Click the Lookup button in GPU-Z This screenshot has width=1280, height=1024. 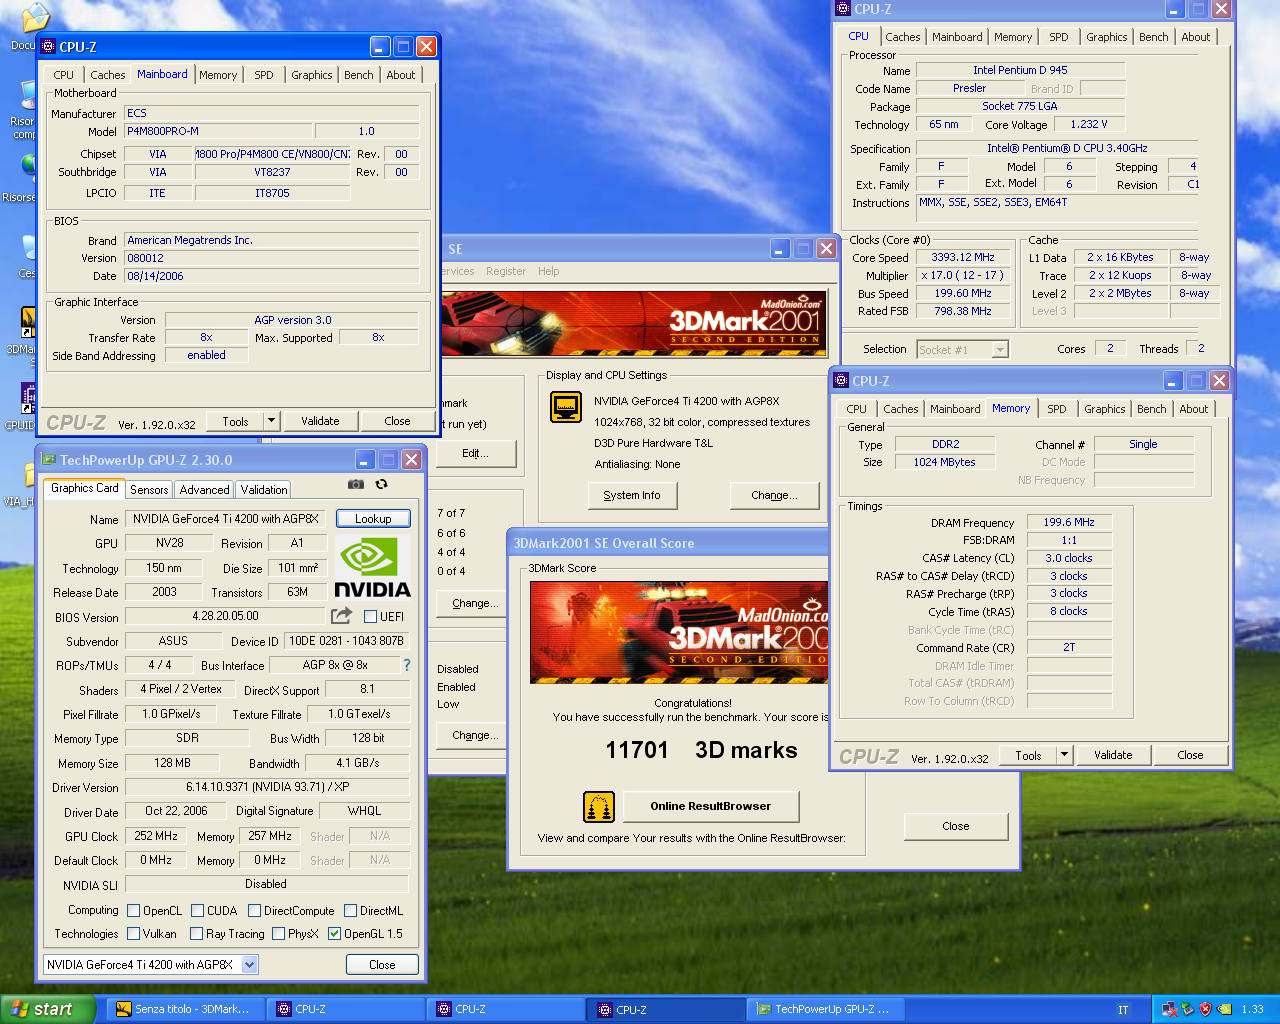coord(373,519)
